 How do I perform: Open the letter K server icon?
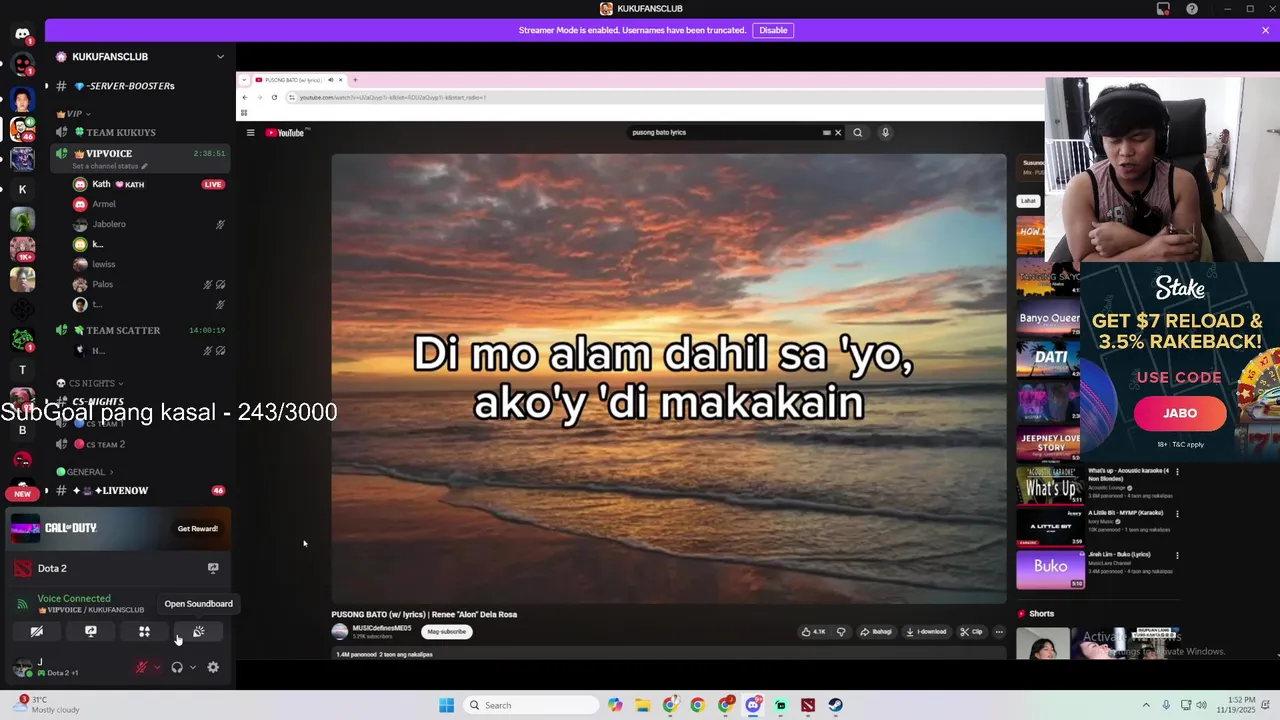[x=22, y=189]
